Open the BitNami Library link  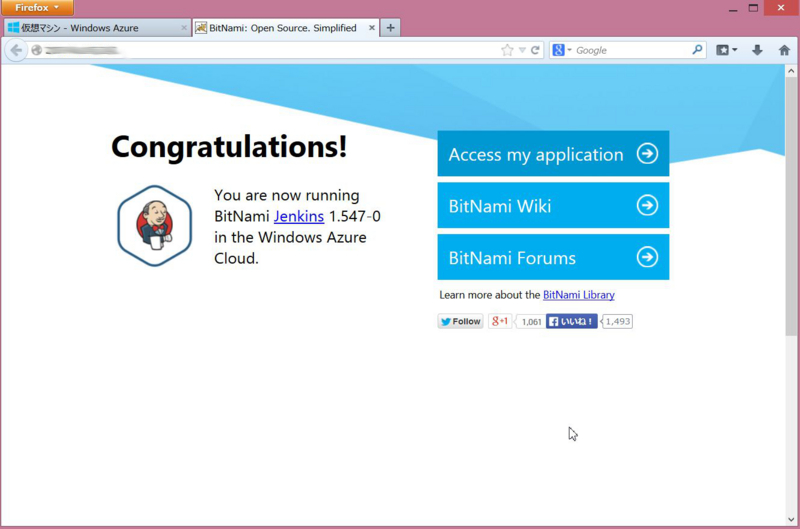579,295
